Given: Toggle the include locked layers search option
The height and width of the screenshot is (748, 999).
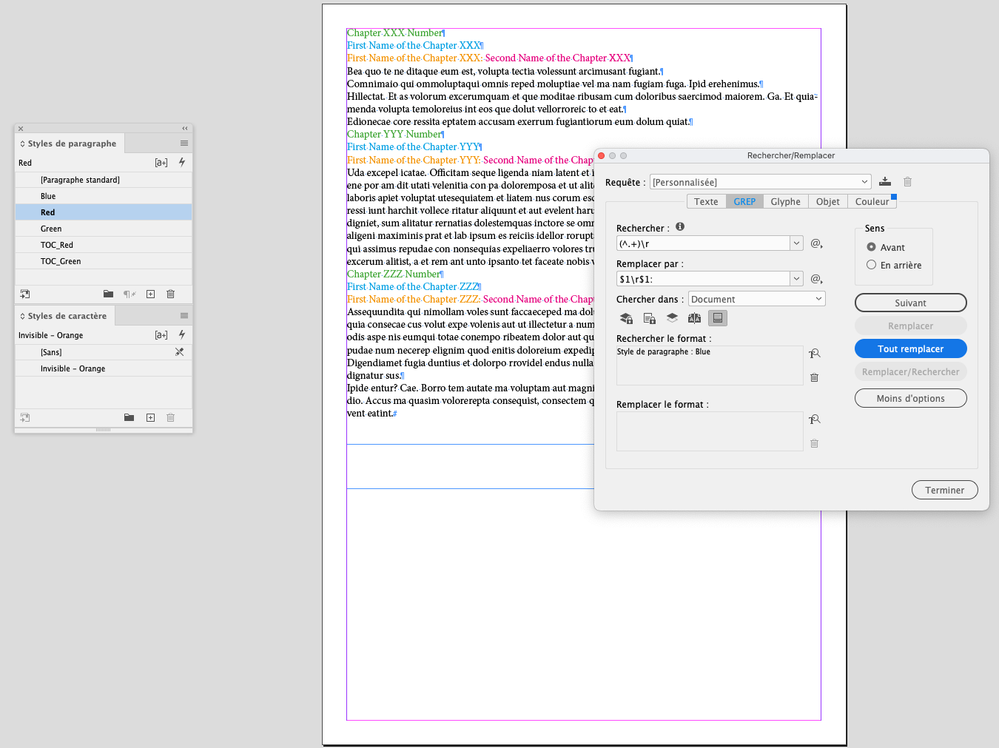Looking at the screenshot, I should (626, 318).
